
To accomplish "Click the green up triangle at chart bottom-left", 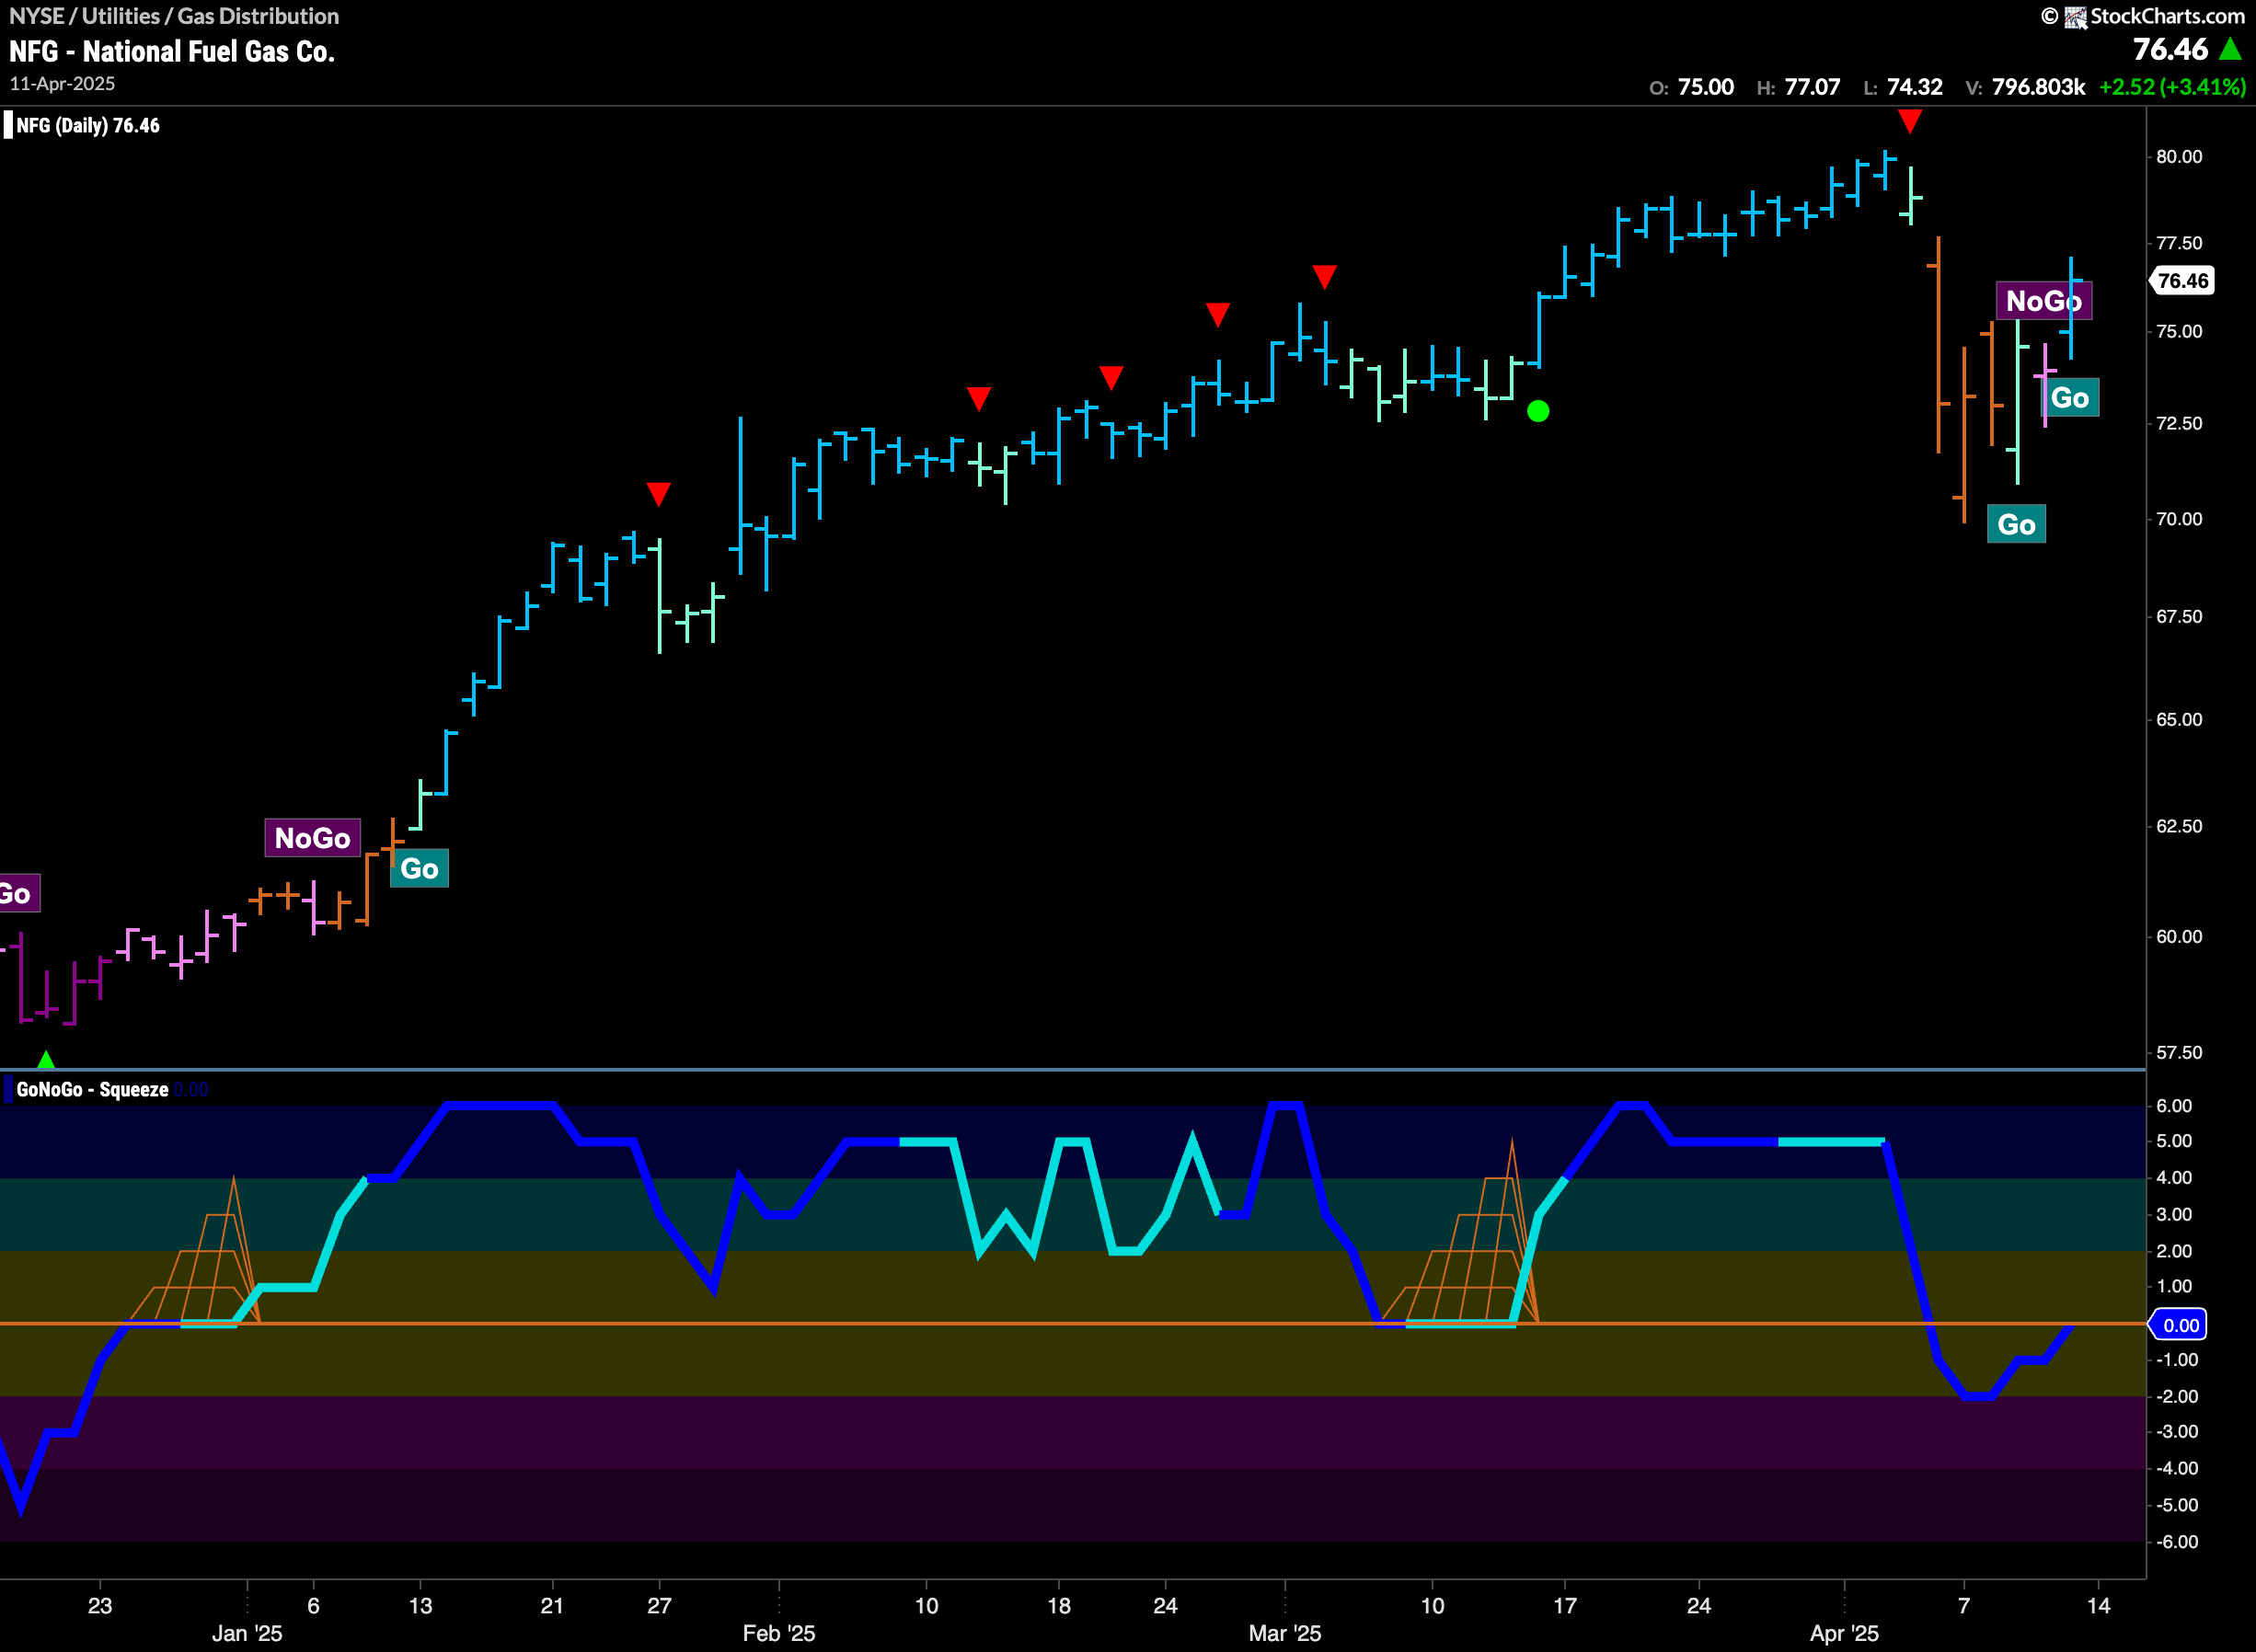I will 46,1059.
